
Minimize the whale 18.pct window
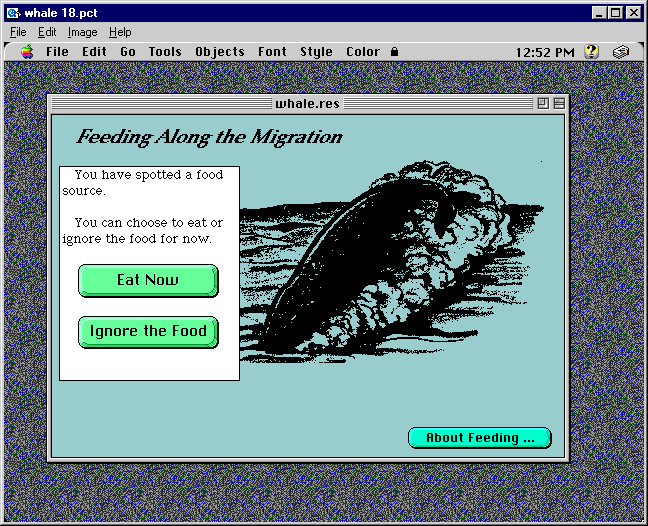599,13
